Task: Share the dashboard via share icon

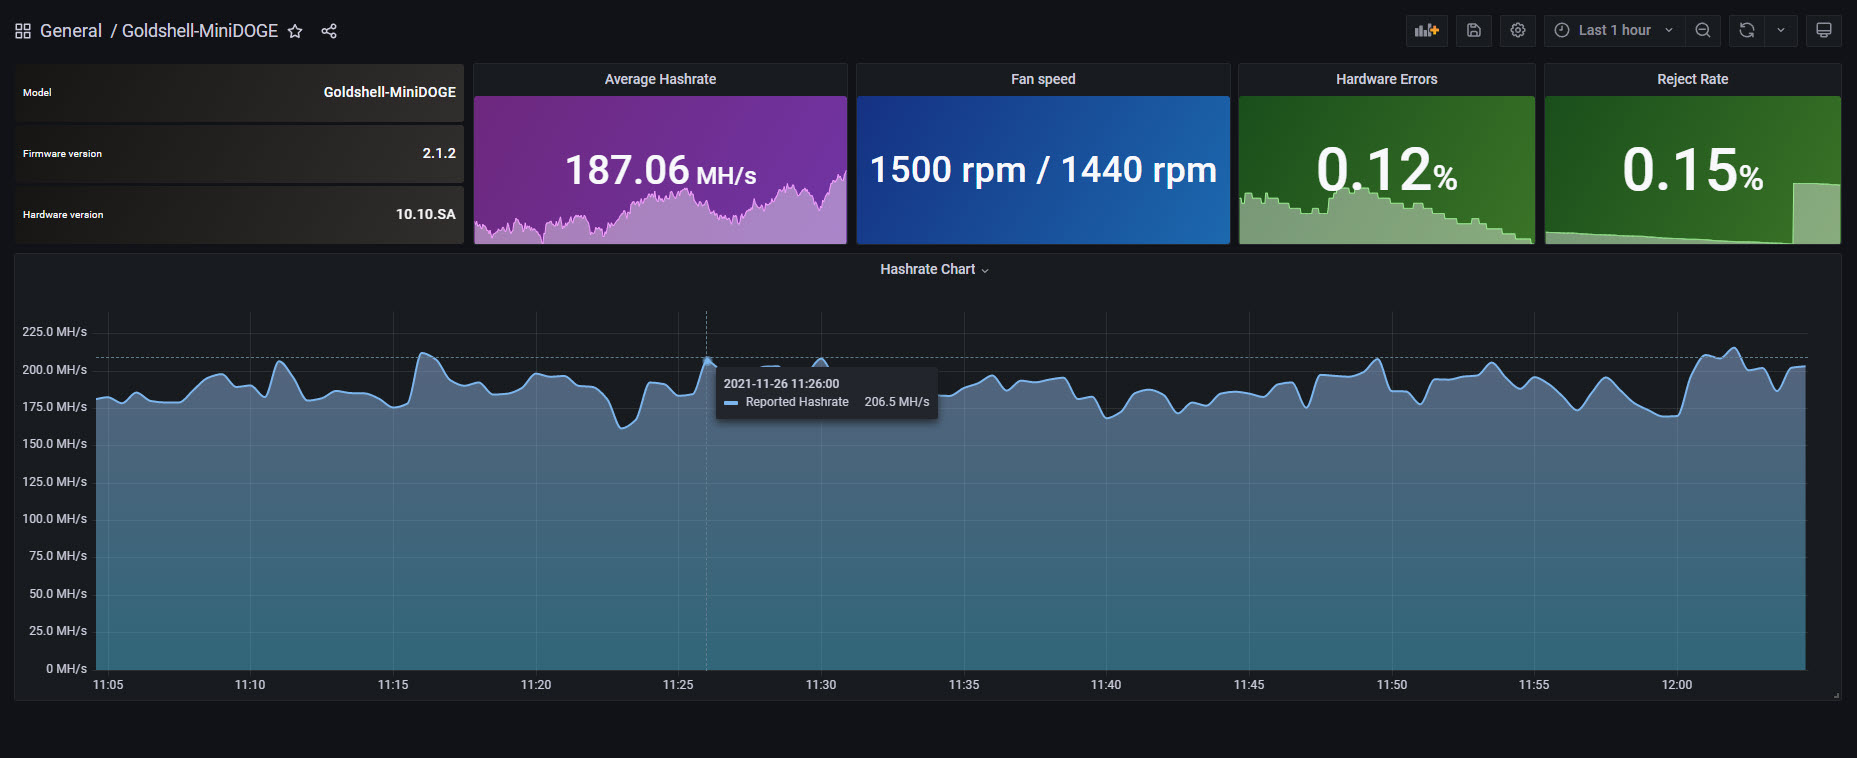Action: point(329,31)
